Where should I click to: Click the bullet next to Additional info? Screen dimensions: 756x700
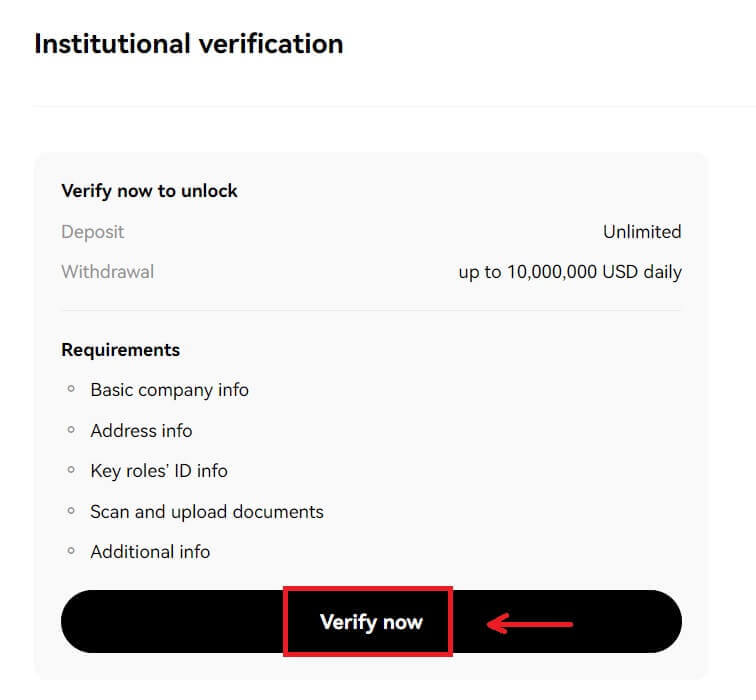pos(71,551)
